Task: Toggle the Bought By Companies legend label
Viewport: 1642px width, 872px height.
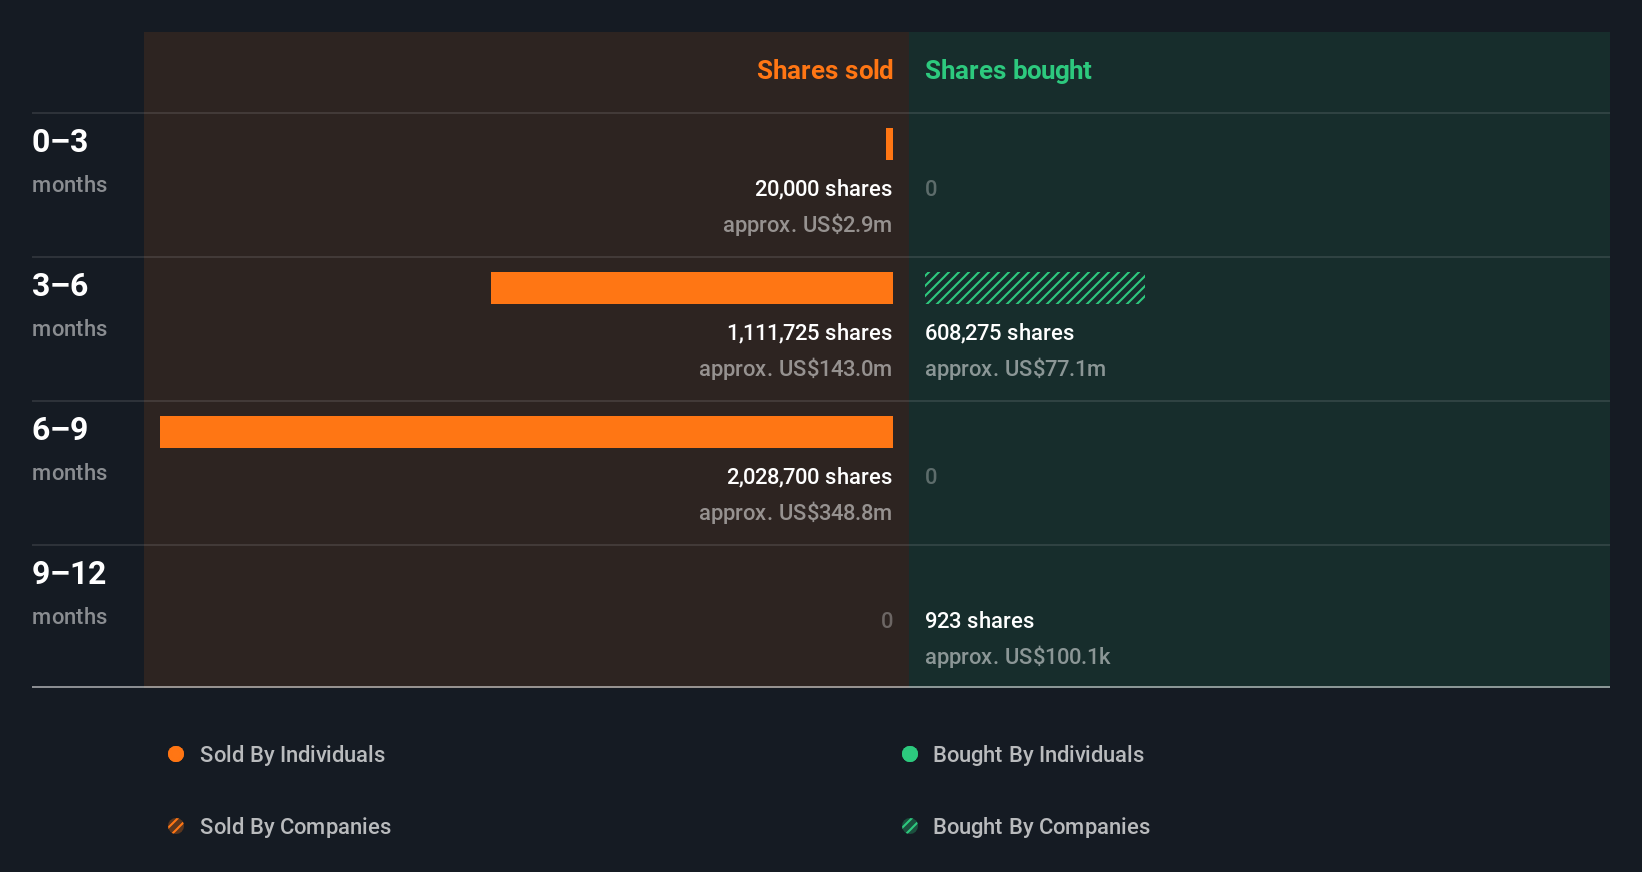Action: pyautogui.click(x=1041, y=826)
